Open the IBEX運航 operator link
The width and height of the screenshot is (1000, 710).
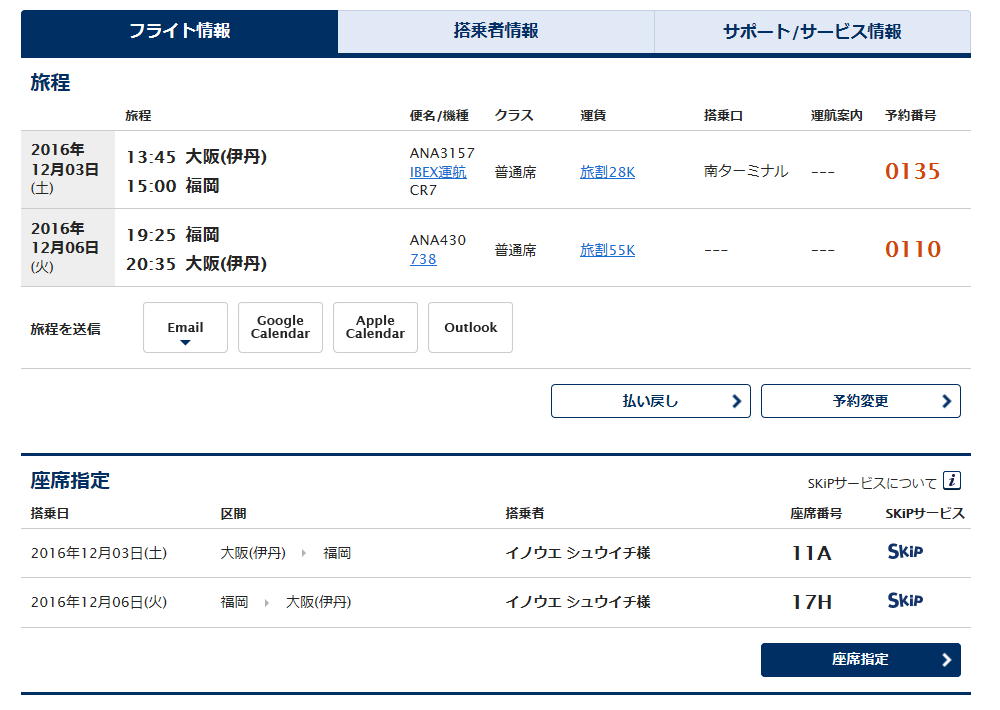[438, 172]
